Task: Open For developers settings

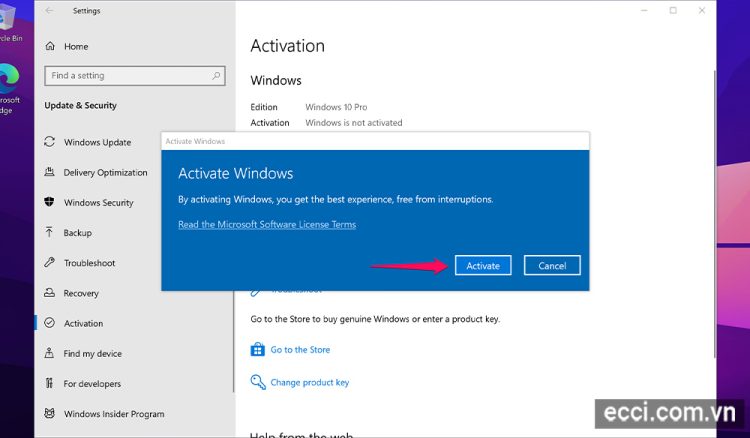Action: coord(92,383)
